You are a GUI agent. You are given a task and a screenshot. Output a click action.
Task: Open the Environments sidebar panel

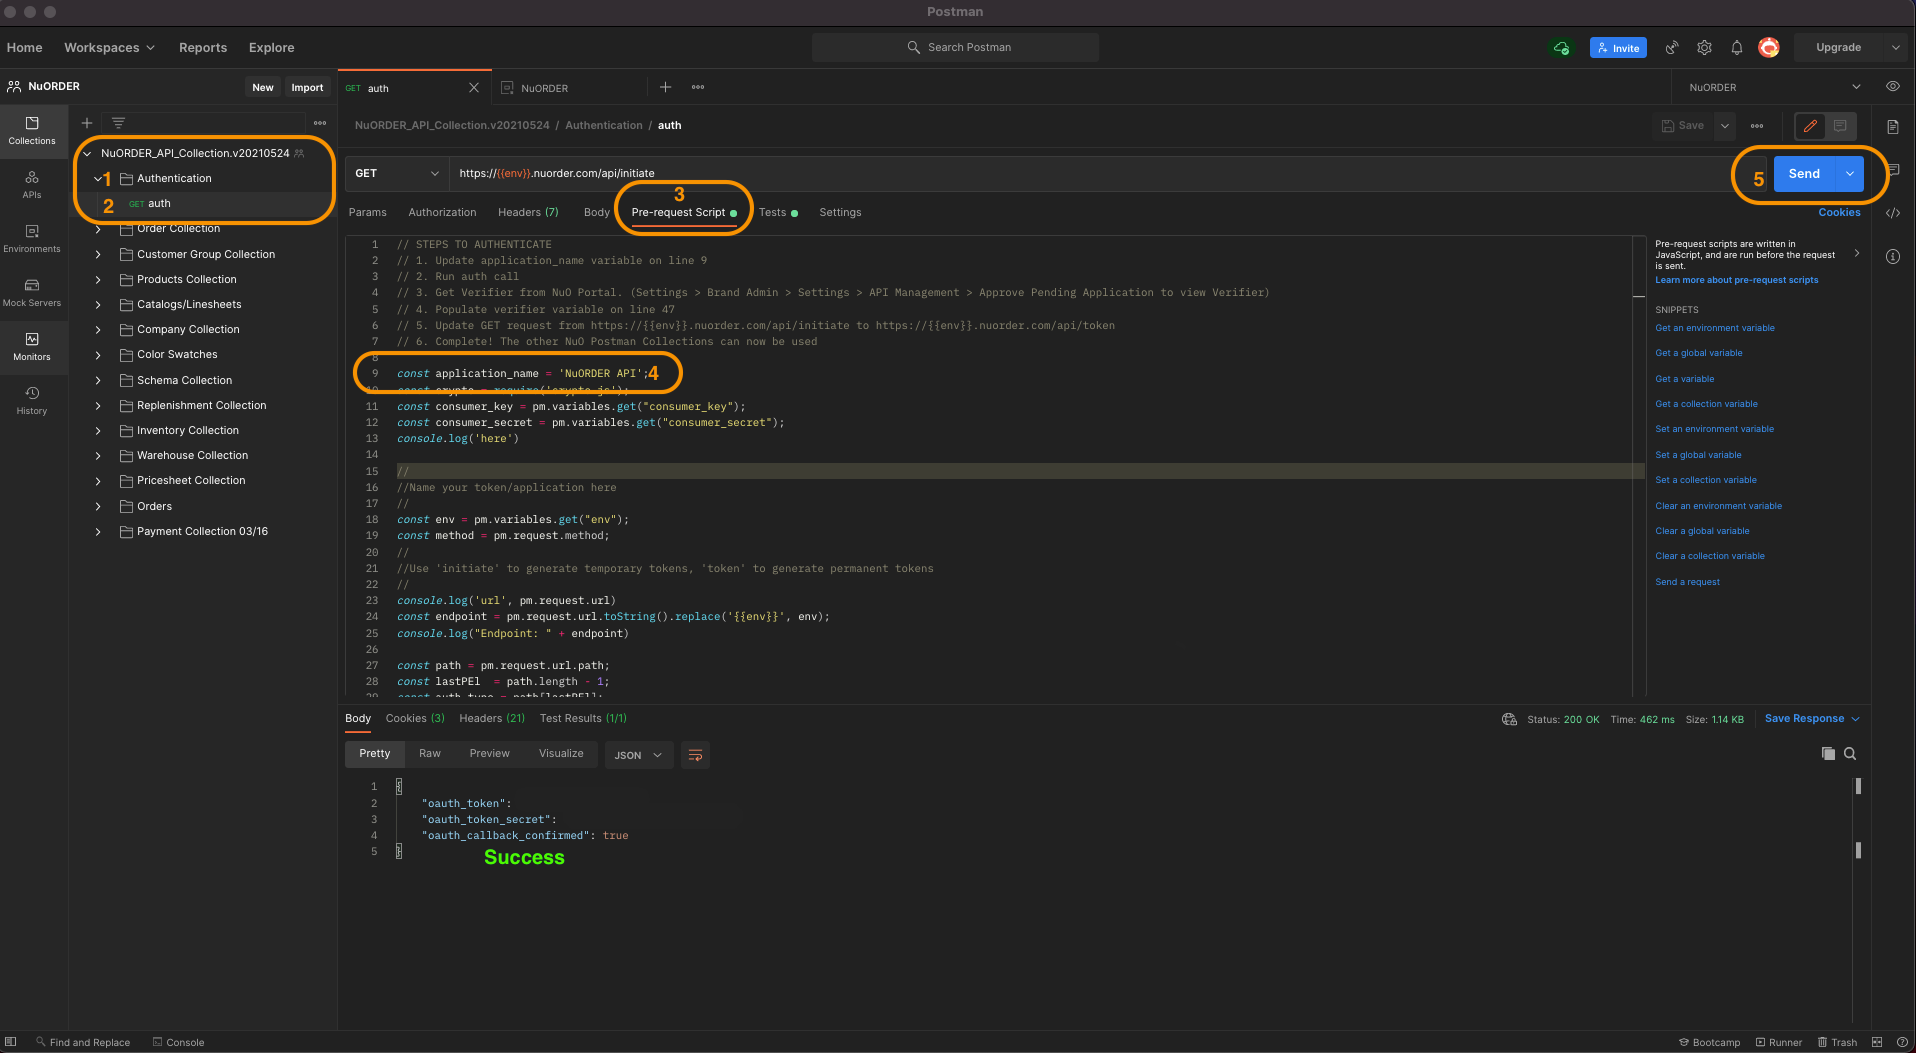(32, 238)
